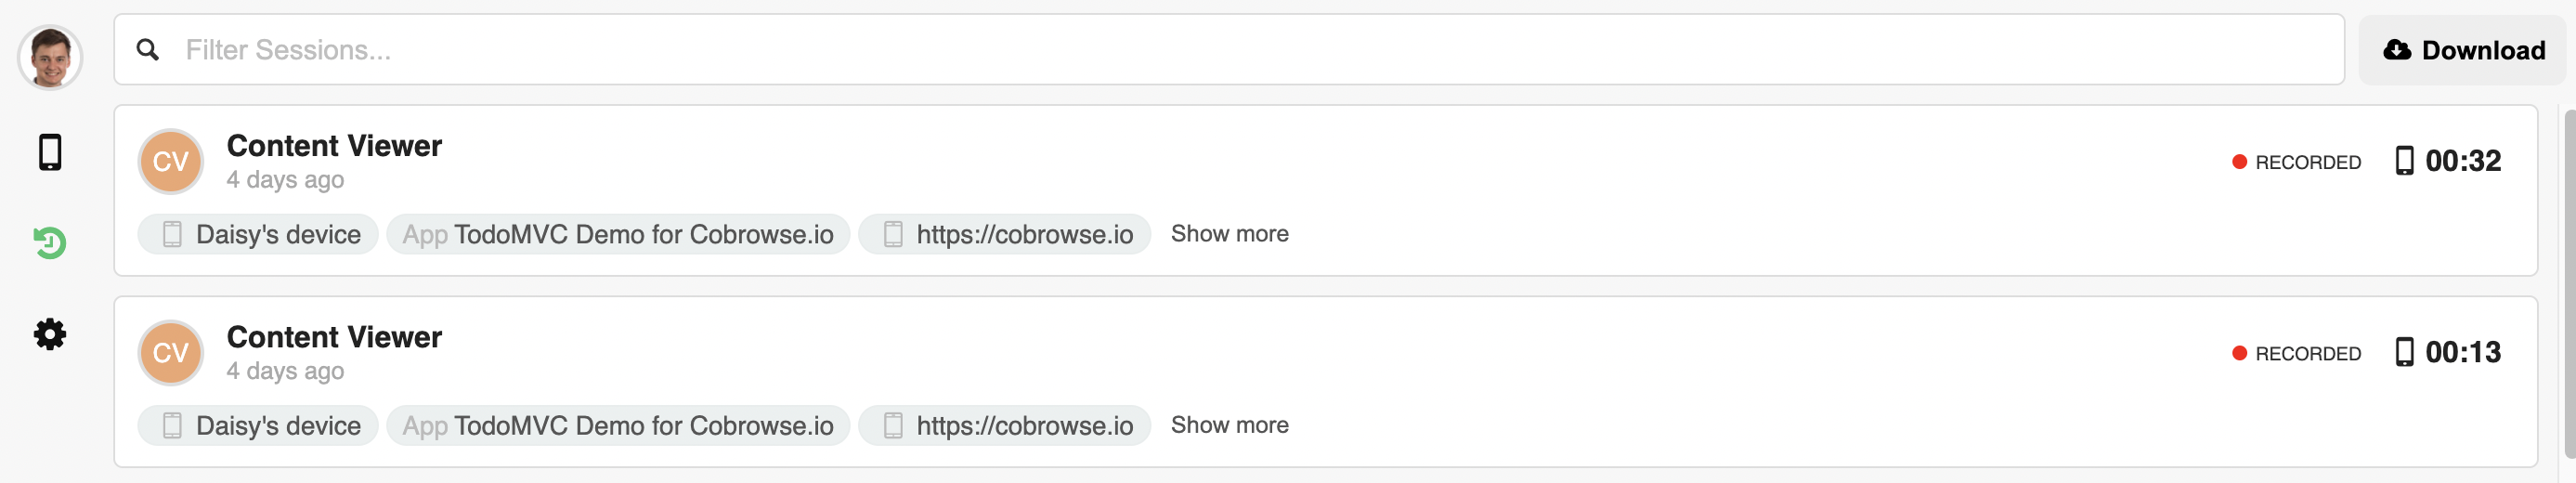
Task: Open https://cobrowse.io tag in second session
Action: pyautogui.click(x=1005, y=425)
